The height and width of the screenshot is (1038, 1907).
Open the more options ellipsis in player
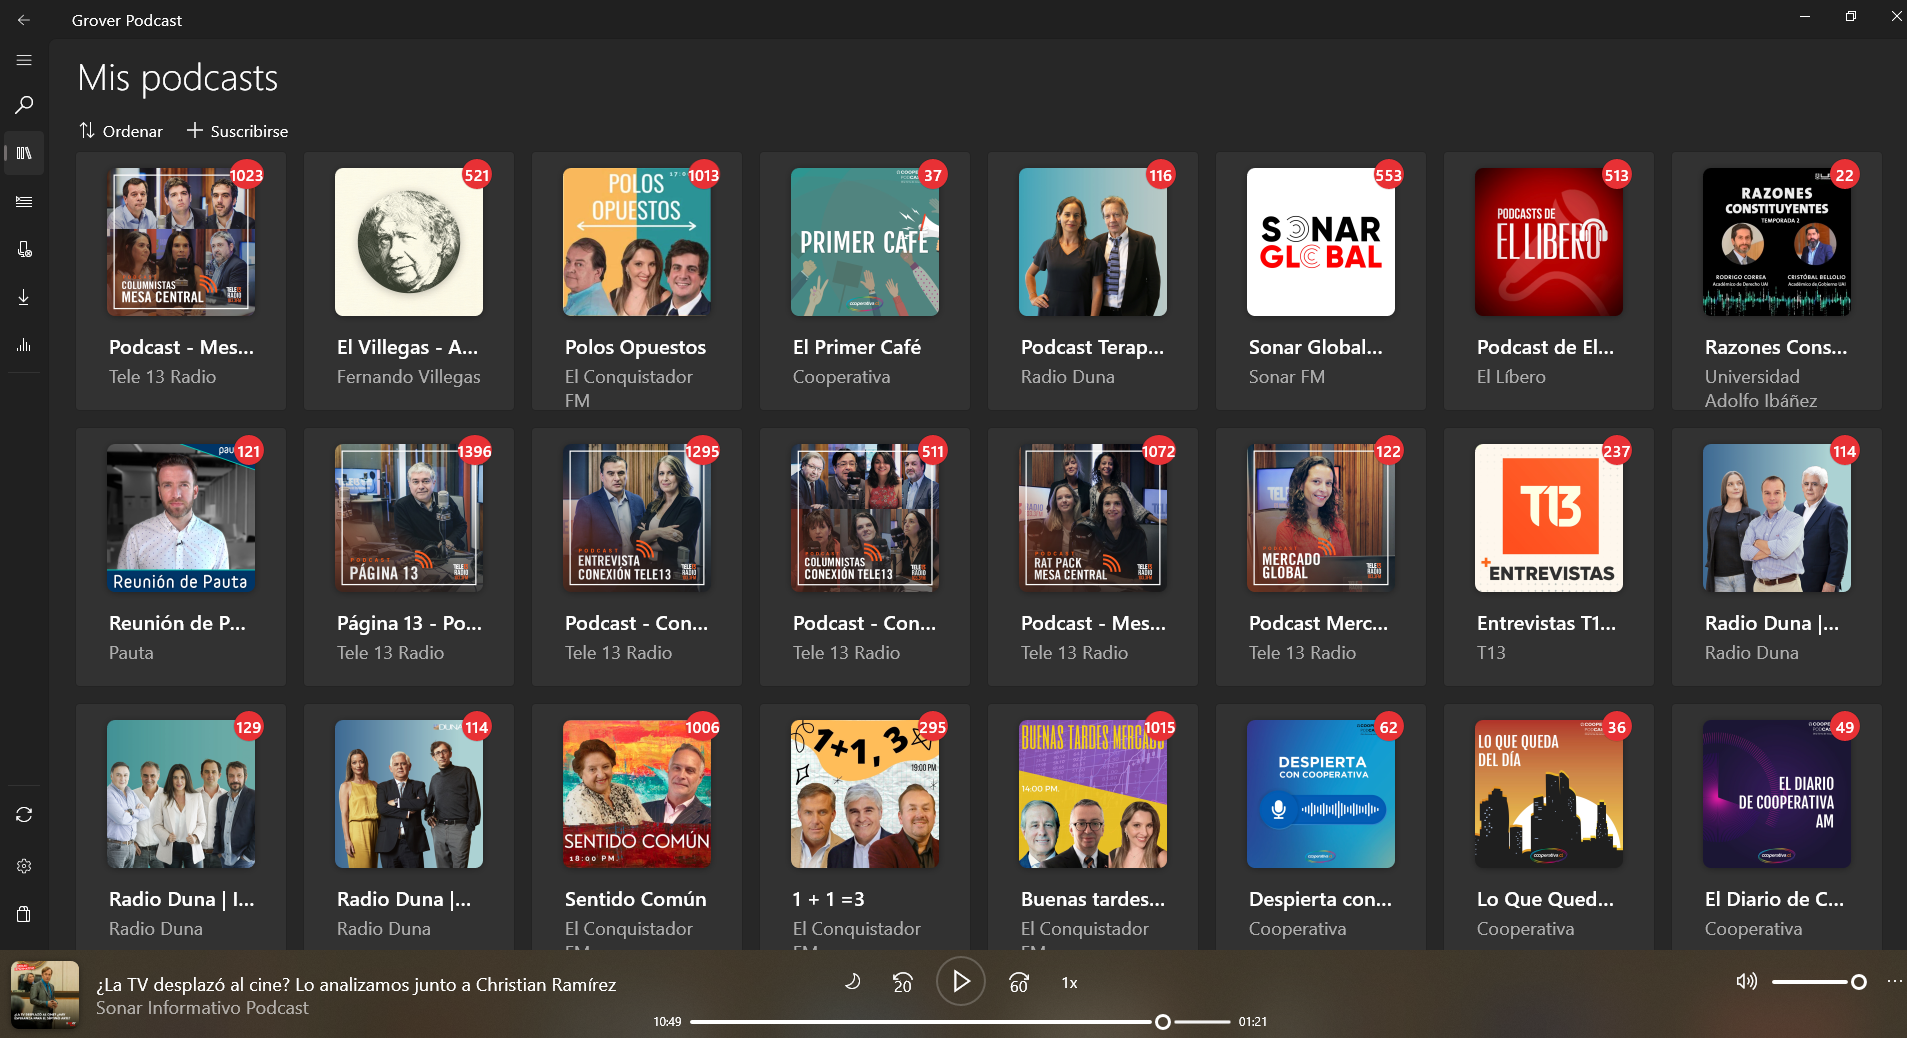tap(1895, 981)
